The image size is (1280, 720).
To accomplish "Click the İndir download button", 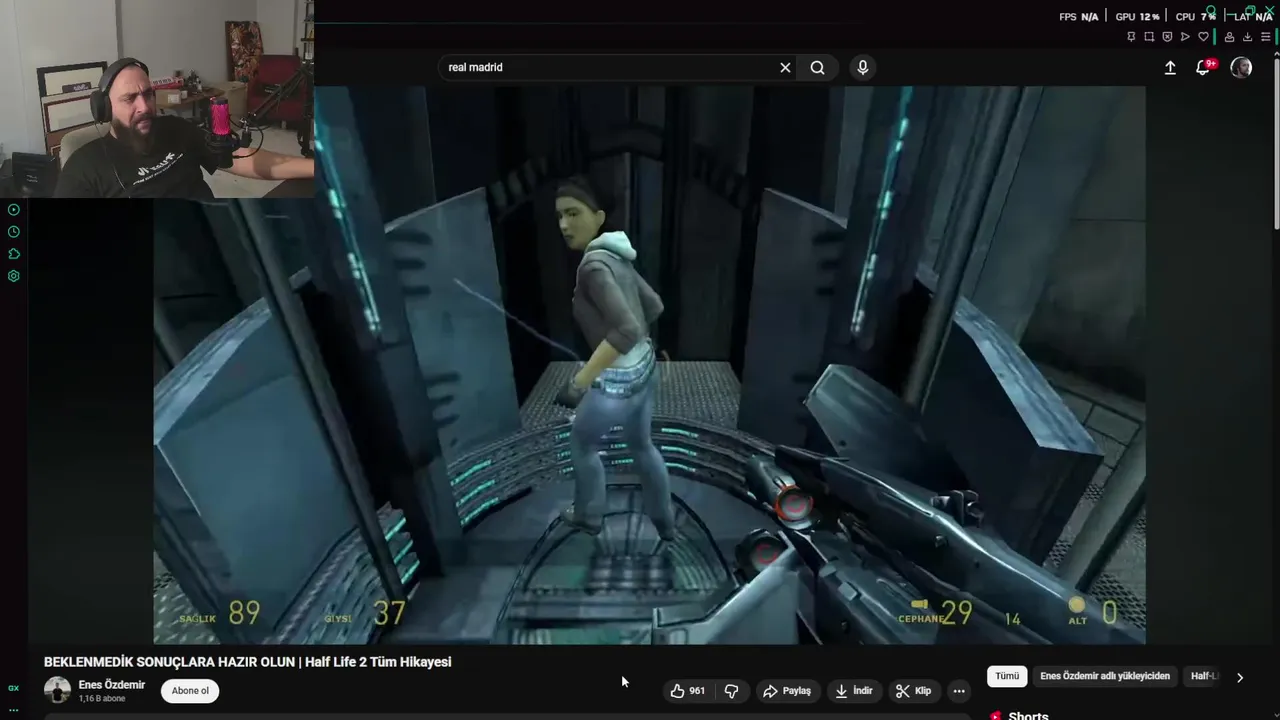I will coord(854,691).
